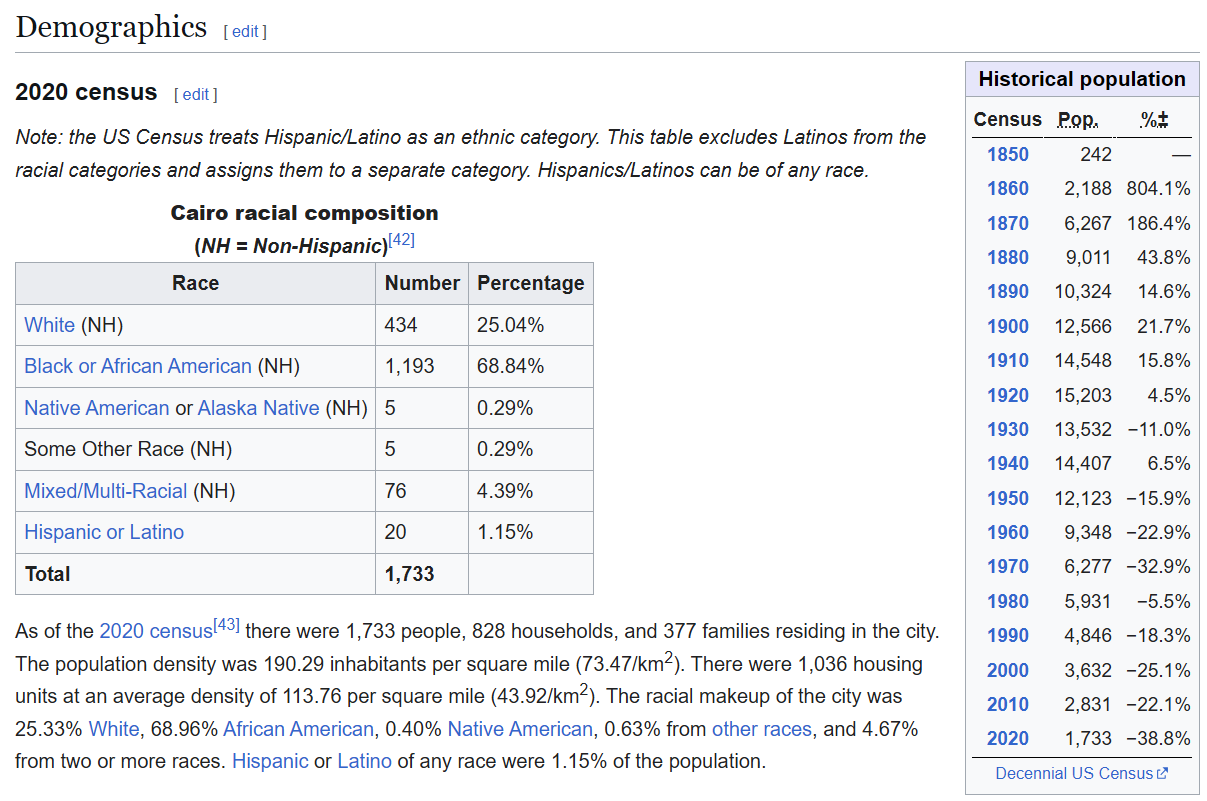The image size is (1207, 801).
Task: Click the Race column header
Action: [x=195, y=283]
